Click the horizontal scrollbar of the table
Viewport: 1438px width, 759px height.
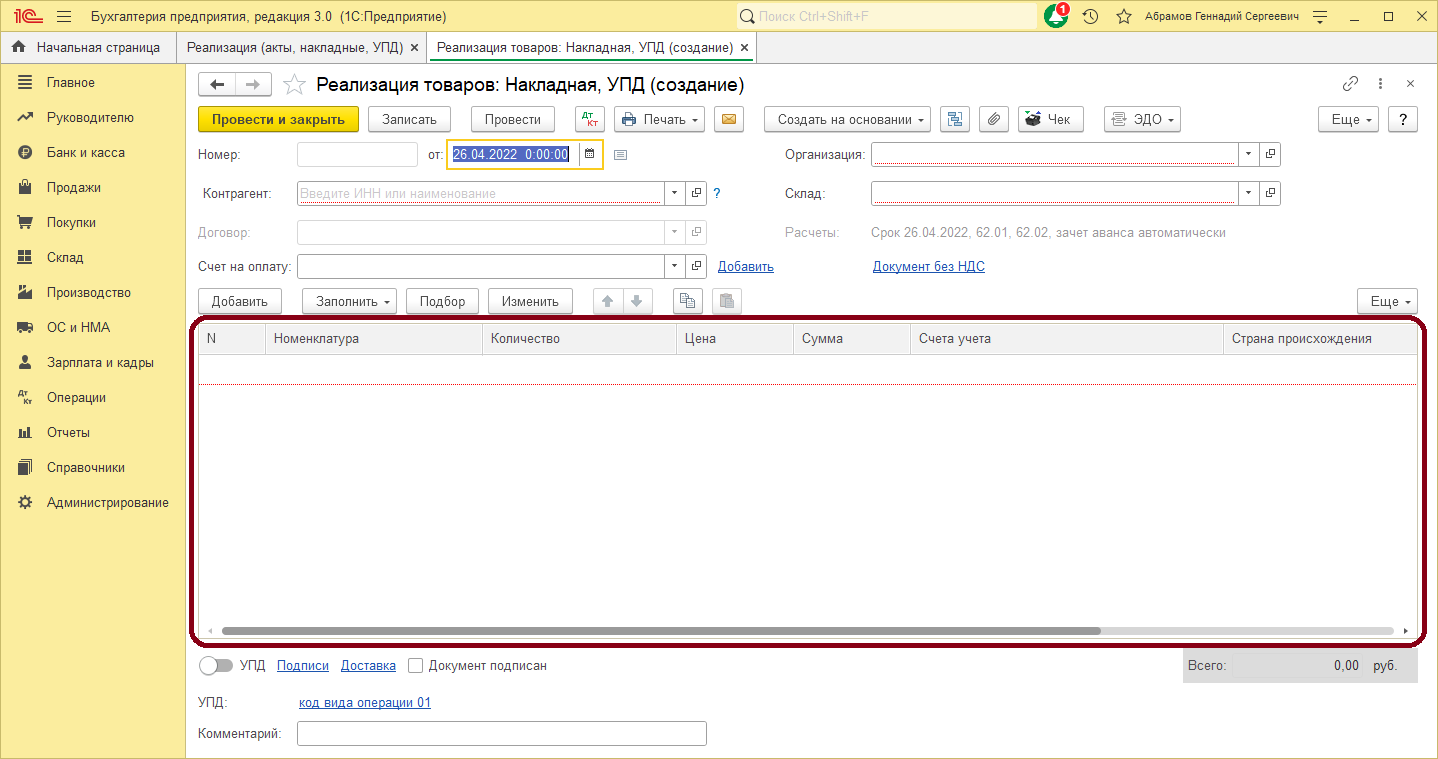660,631
